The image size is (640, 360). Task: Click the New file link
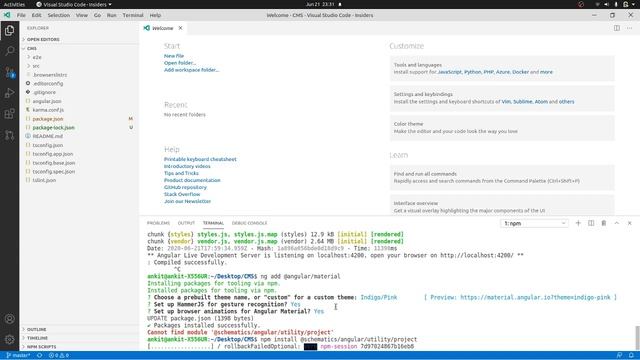pyautogui.click(x=174, y=56)
